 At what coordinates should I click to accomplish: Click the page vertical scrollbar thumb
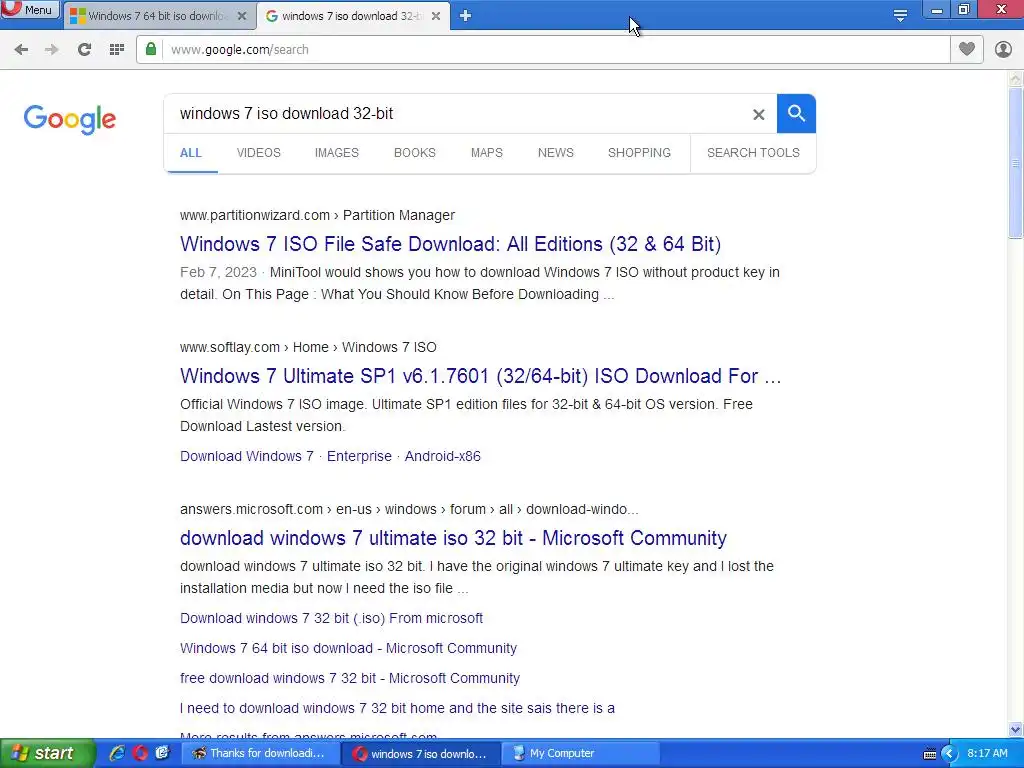(1016, 163)
